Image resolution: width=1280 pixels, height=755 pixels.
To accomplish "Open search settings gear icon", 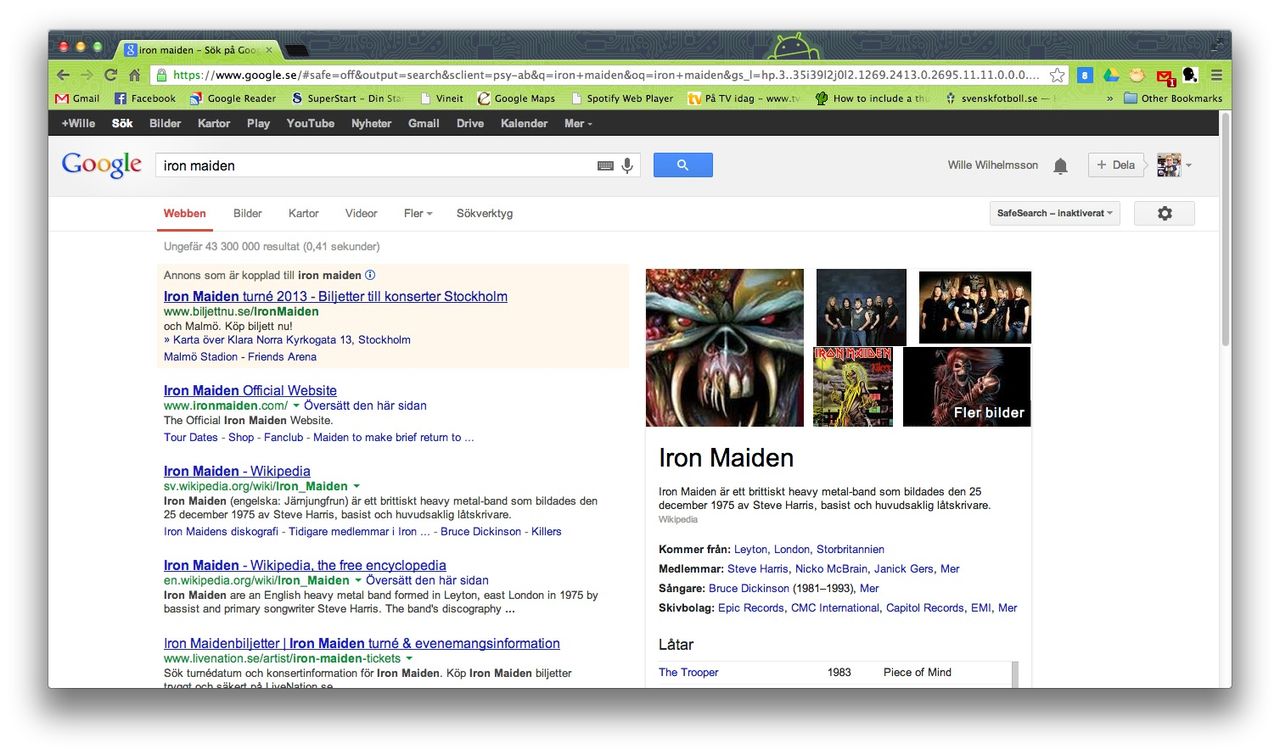I will click(x=1164, y=213).
